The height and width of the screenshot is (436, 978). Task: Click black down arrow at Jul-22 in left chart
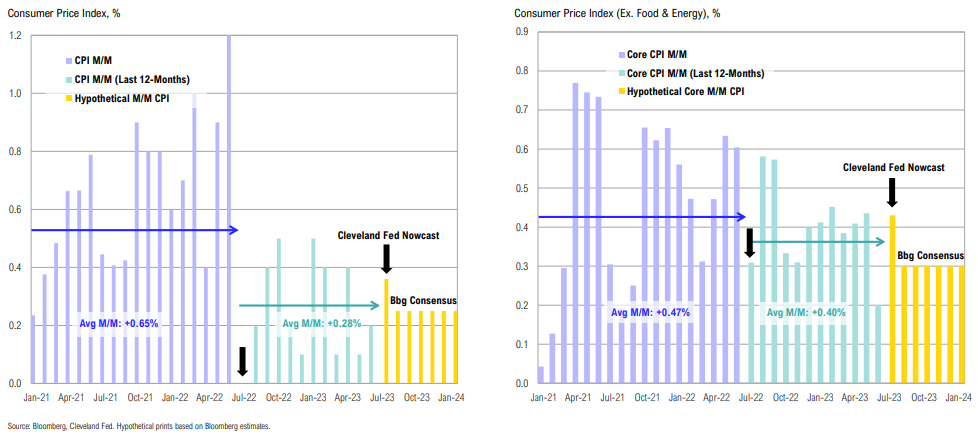(242, 362)
